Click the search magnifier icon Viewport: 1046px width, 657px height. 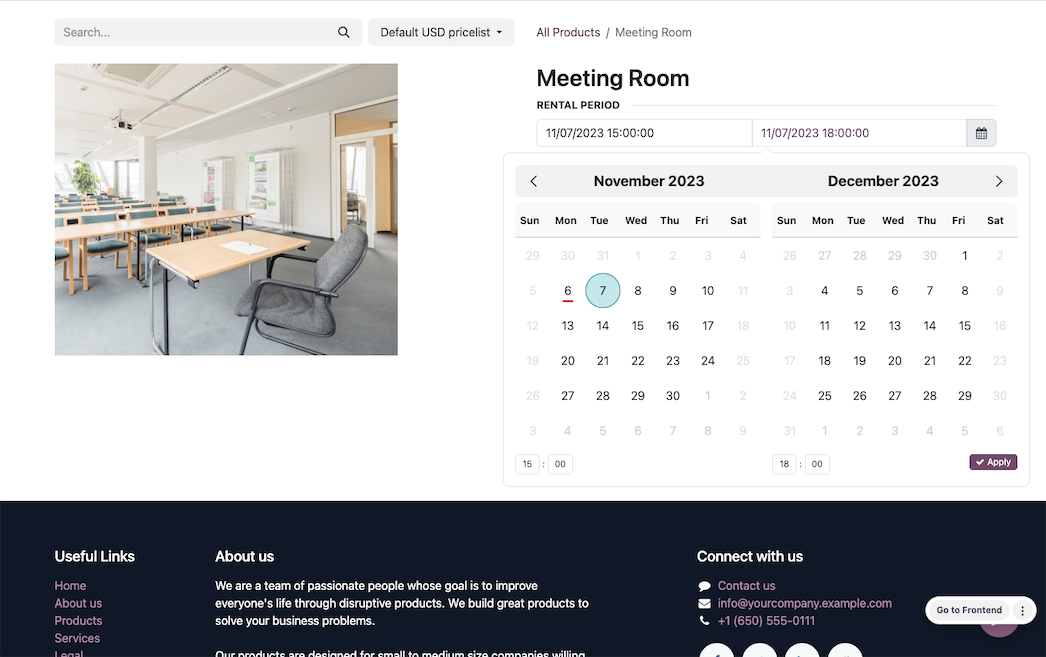343,31
